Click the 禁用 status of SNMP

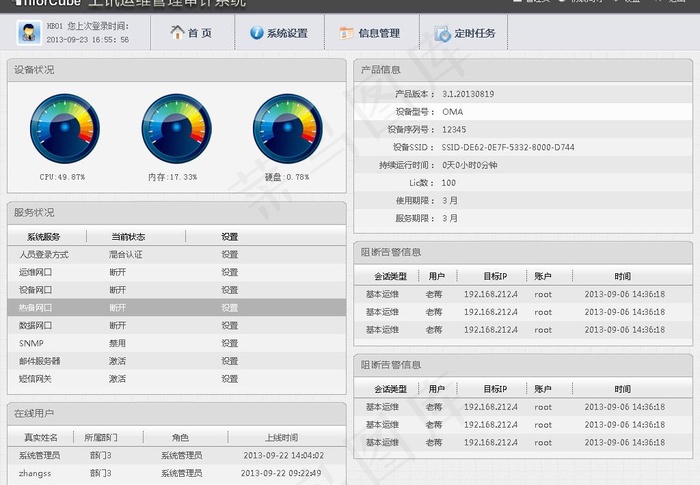pos(117,343)
